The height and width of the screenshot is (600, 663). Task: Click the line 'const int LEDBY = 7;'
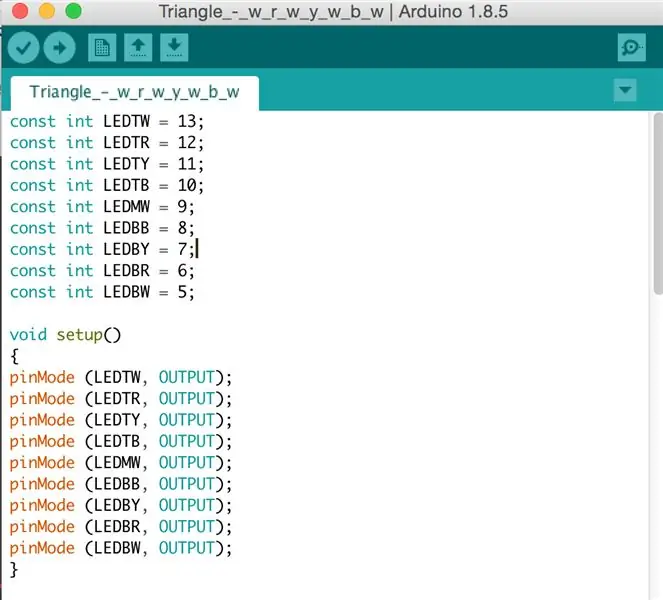point(102,249)
